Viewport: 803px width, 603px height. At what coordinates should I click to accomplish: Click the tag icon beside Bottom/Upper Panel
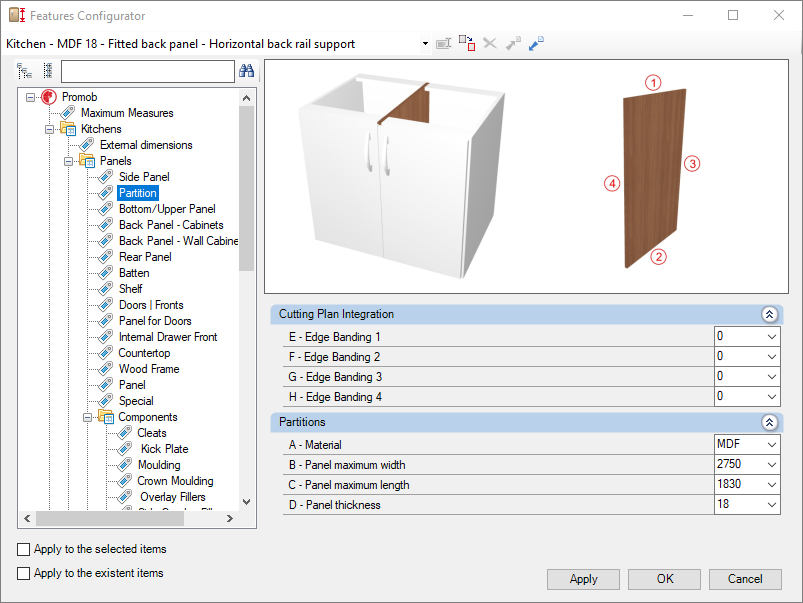click(106, 209)
